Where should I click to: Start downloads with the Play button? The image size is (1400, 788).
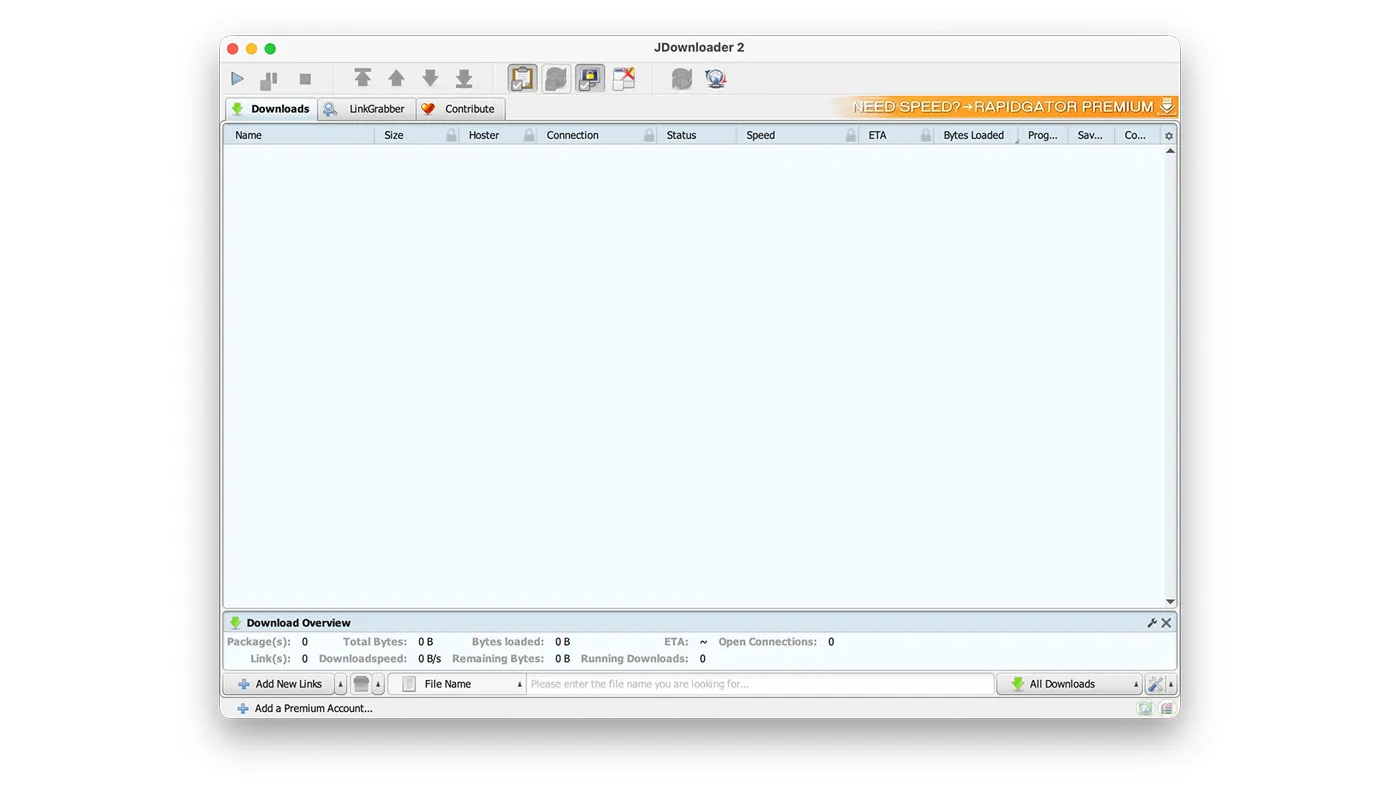(x=238, y=78)
